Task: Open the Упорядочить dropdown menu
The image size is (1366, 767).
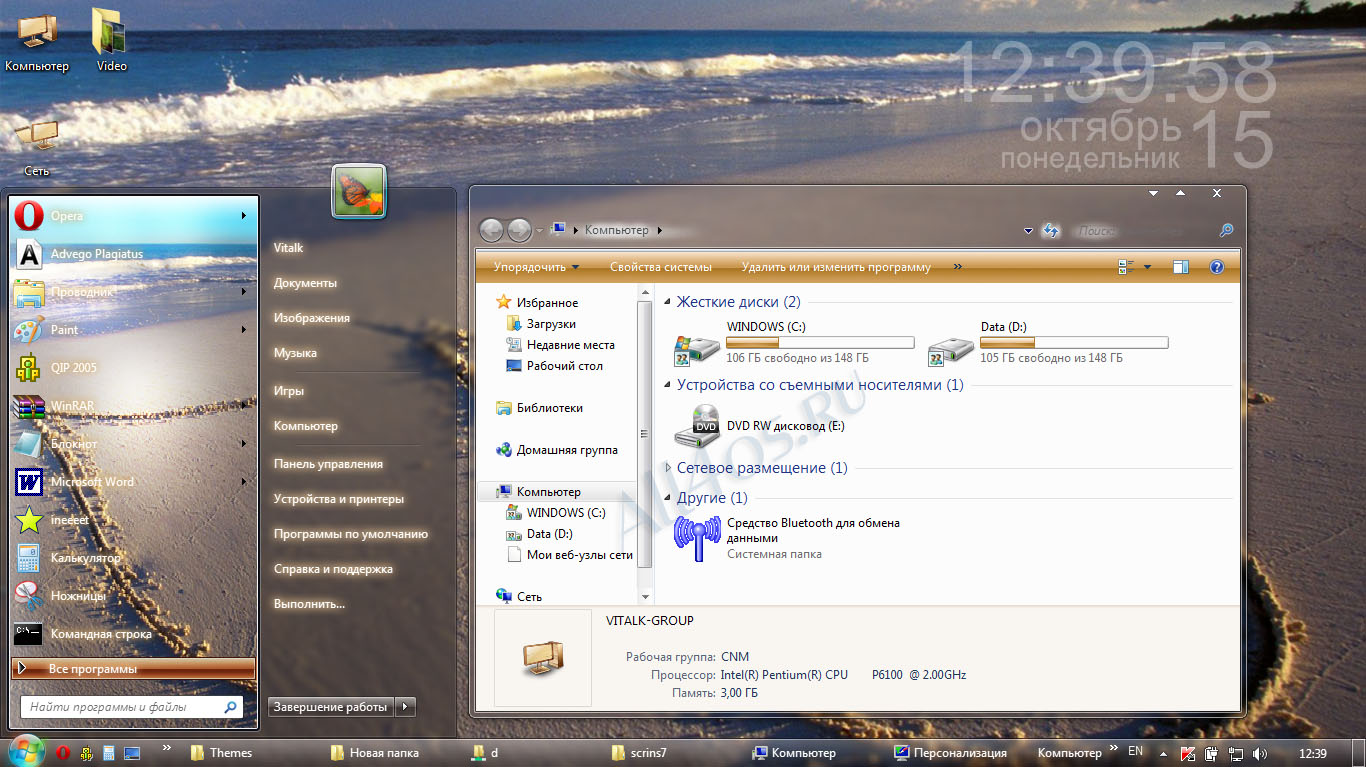Action: pyautogui.click(x=536, y=267)
